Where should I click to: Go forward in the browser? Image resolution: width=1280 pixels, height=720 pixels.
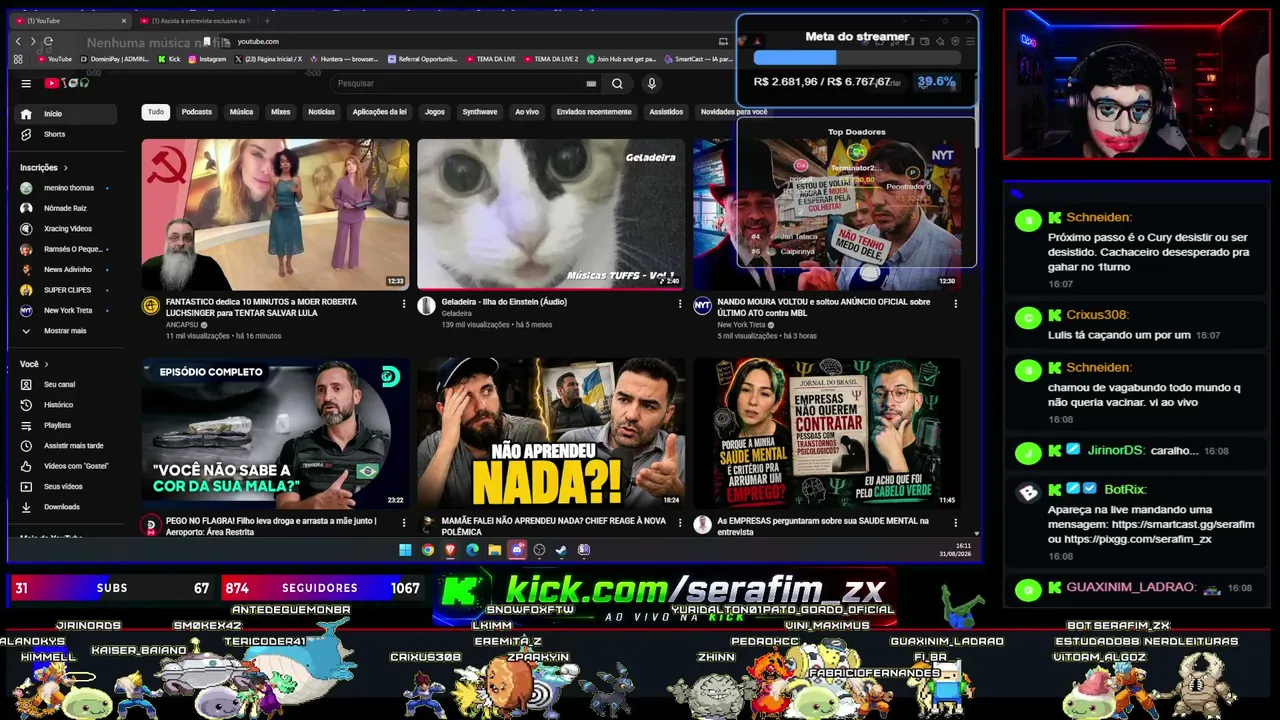click(x=33, y=41)
